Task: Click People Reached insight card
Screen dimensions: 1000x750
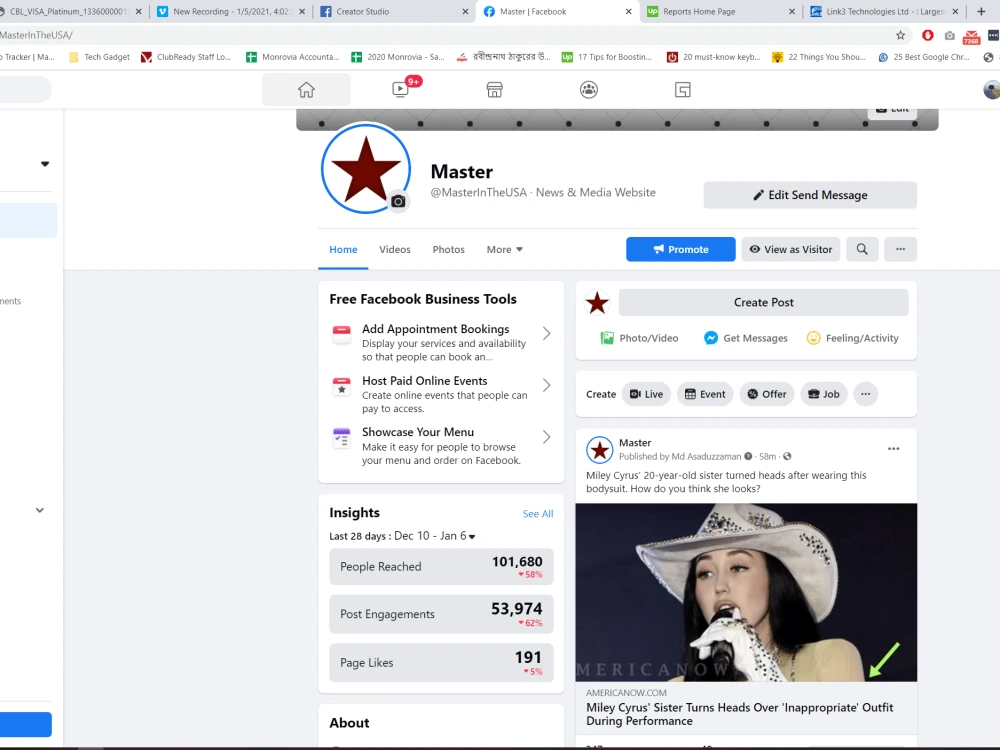Action: pyautogui.click(x=441, y=566)
